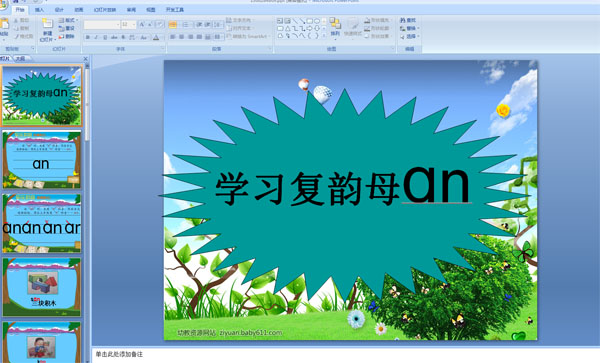Click the Reset slide button
The width and height of the screenshot is (600, 363).
tap(67, 28)
